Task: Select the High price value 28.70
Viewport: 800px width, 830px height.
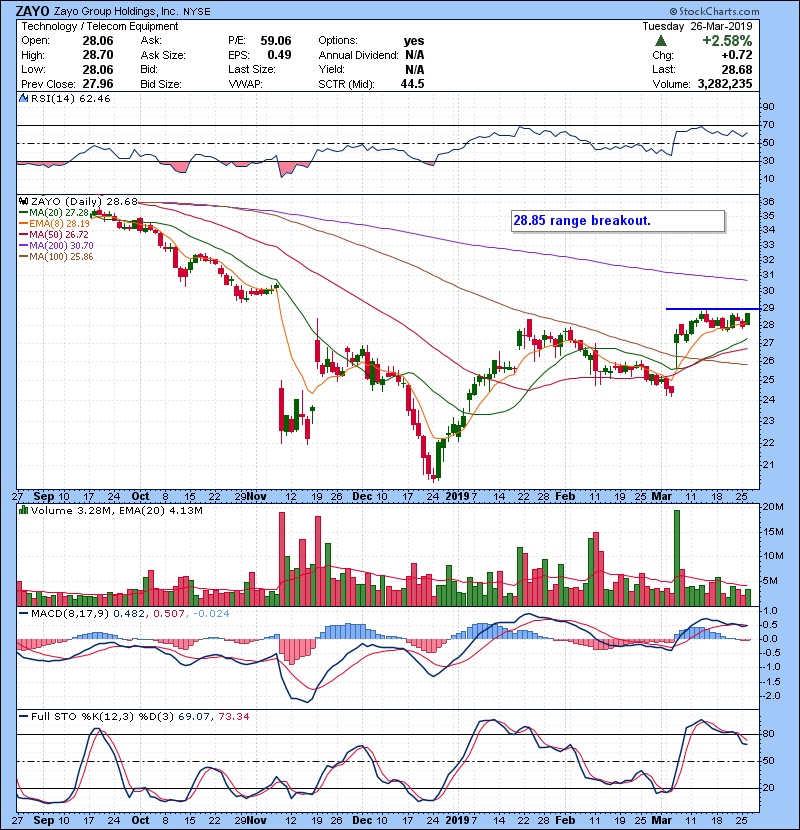Action: 97,55
